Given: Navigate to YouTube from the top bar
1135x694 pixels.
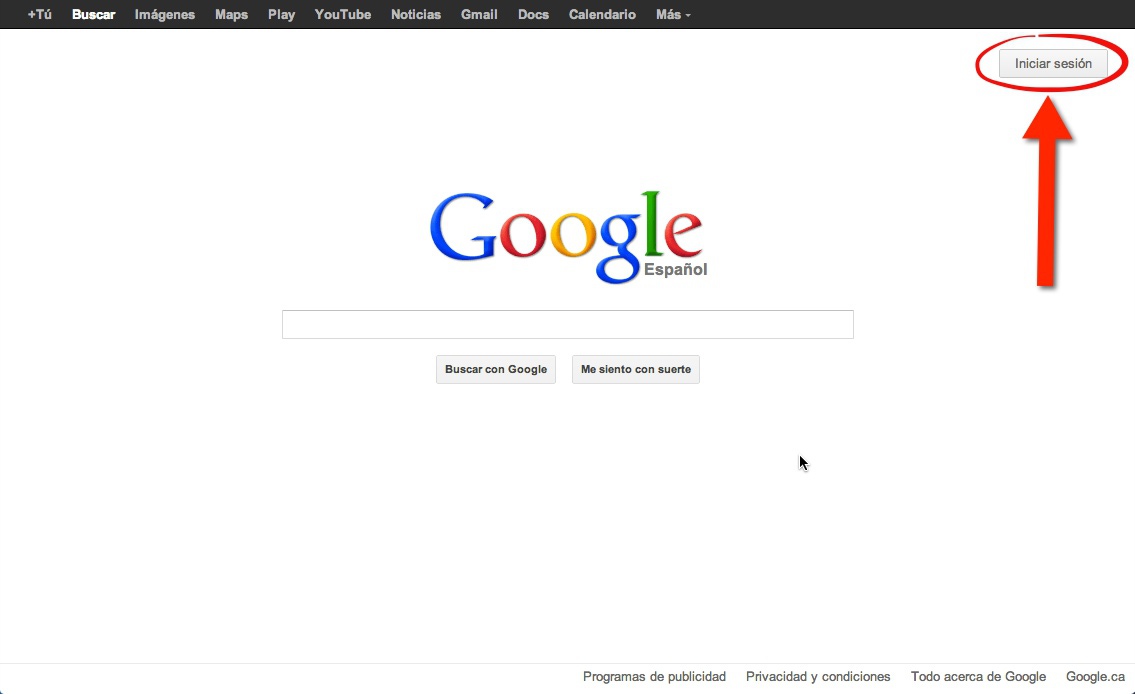Looking at the screenshot, I should coord(342,15).
